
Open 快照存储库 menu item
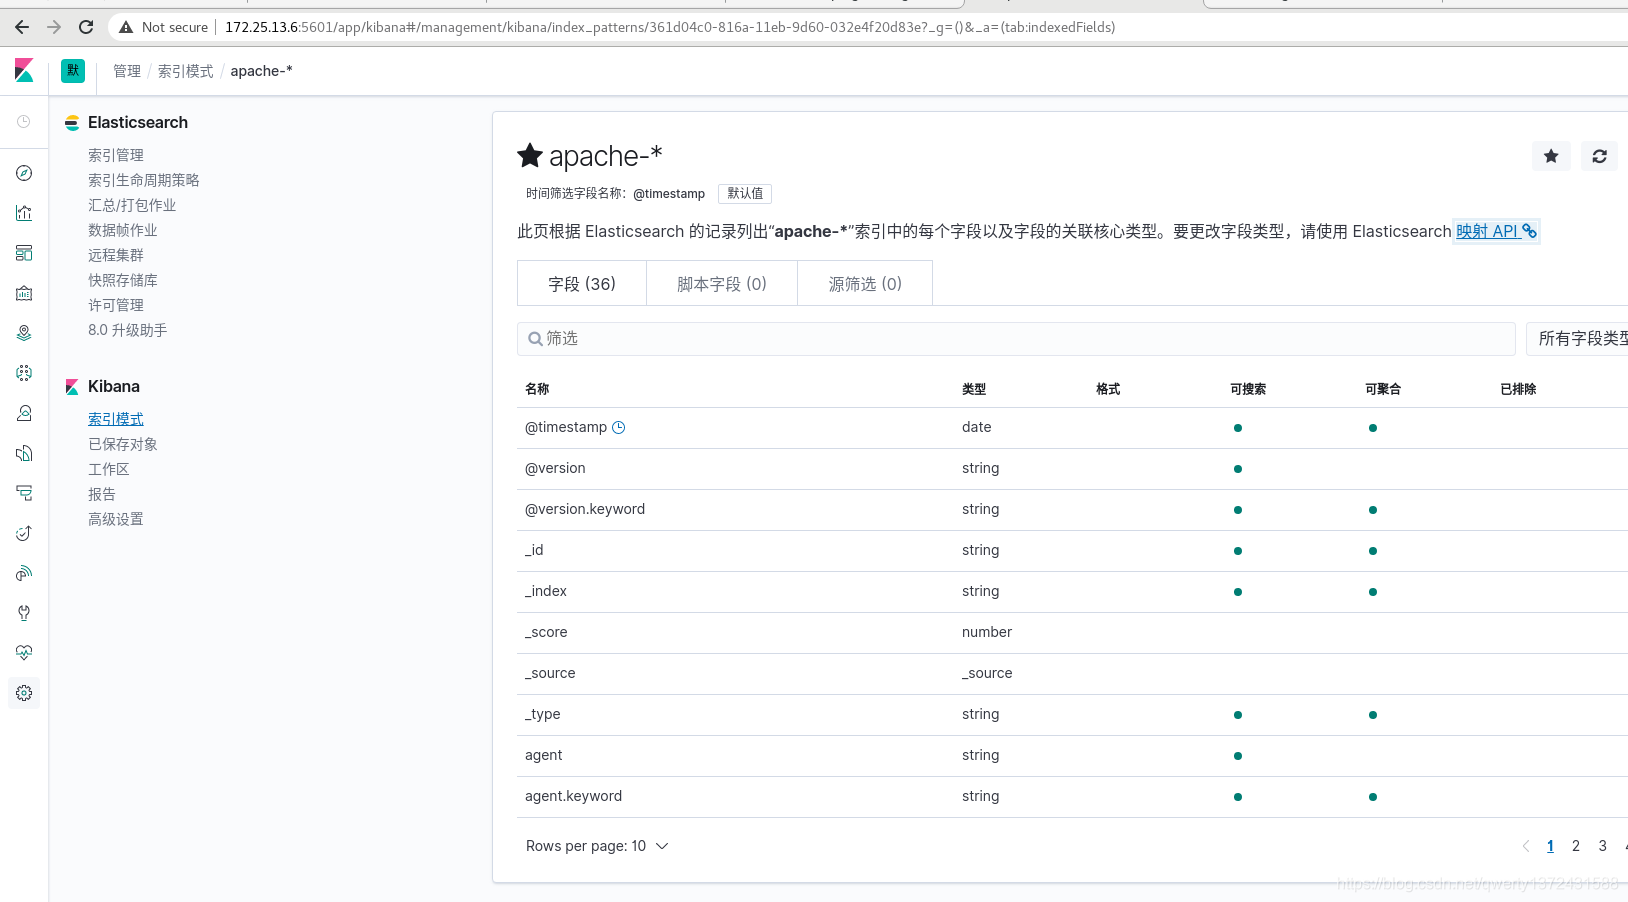click(123, 280)
